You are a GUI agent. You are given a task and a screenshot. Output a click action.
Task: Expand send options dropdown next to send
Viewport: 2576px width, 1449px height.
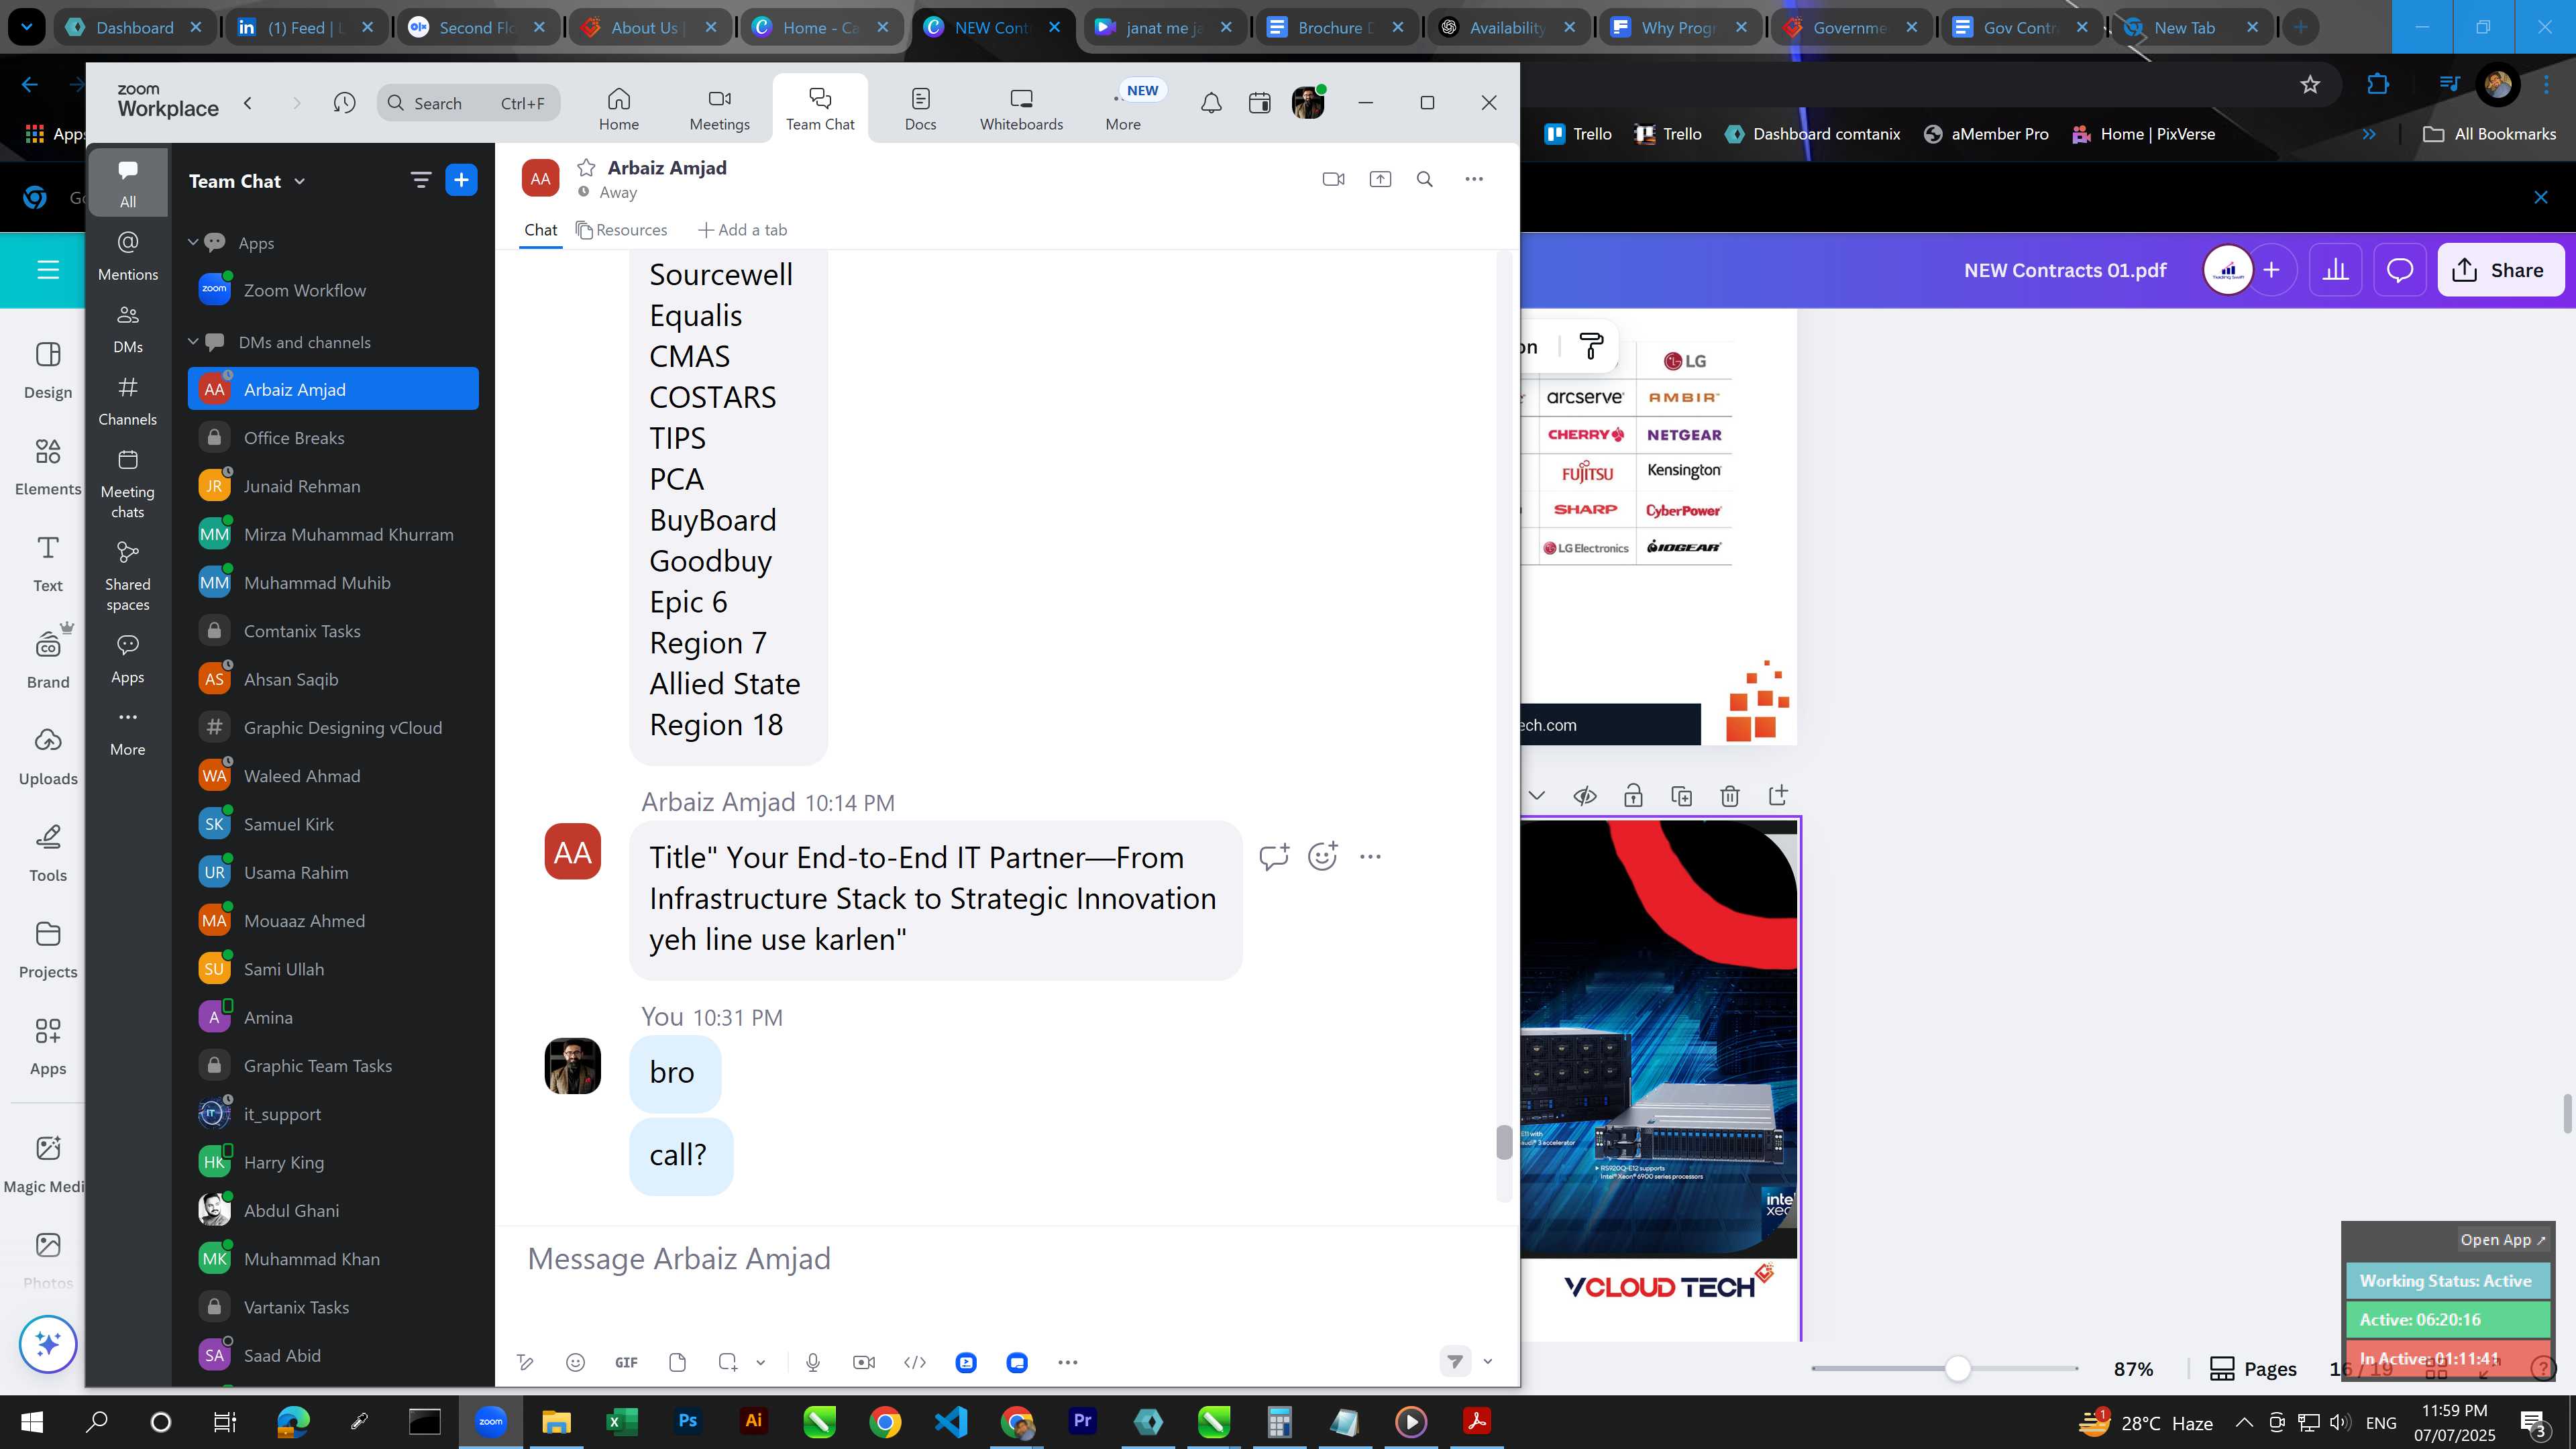tap(1487, 1361)
